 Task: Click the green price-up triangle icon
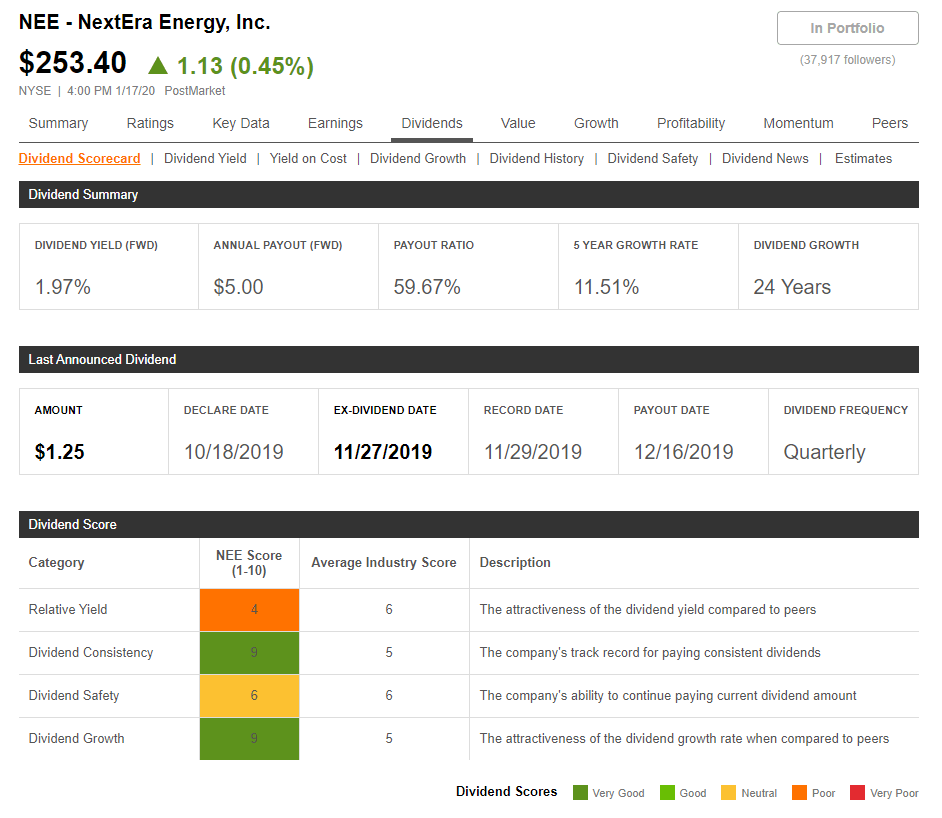(x=158, y=66)
